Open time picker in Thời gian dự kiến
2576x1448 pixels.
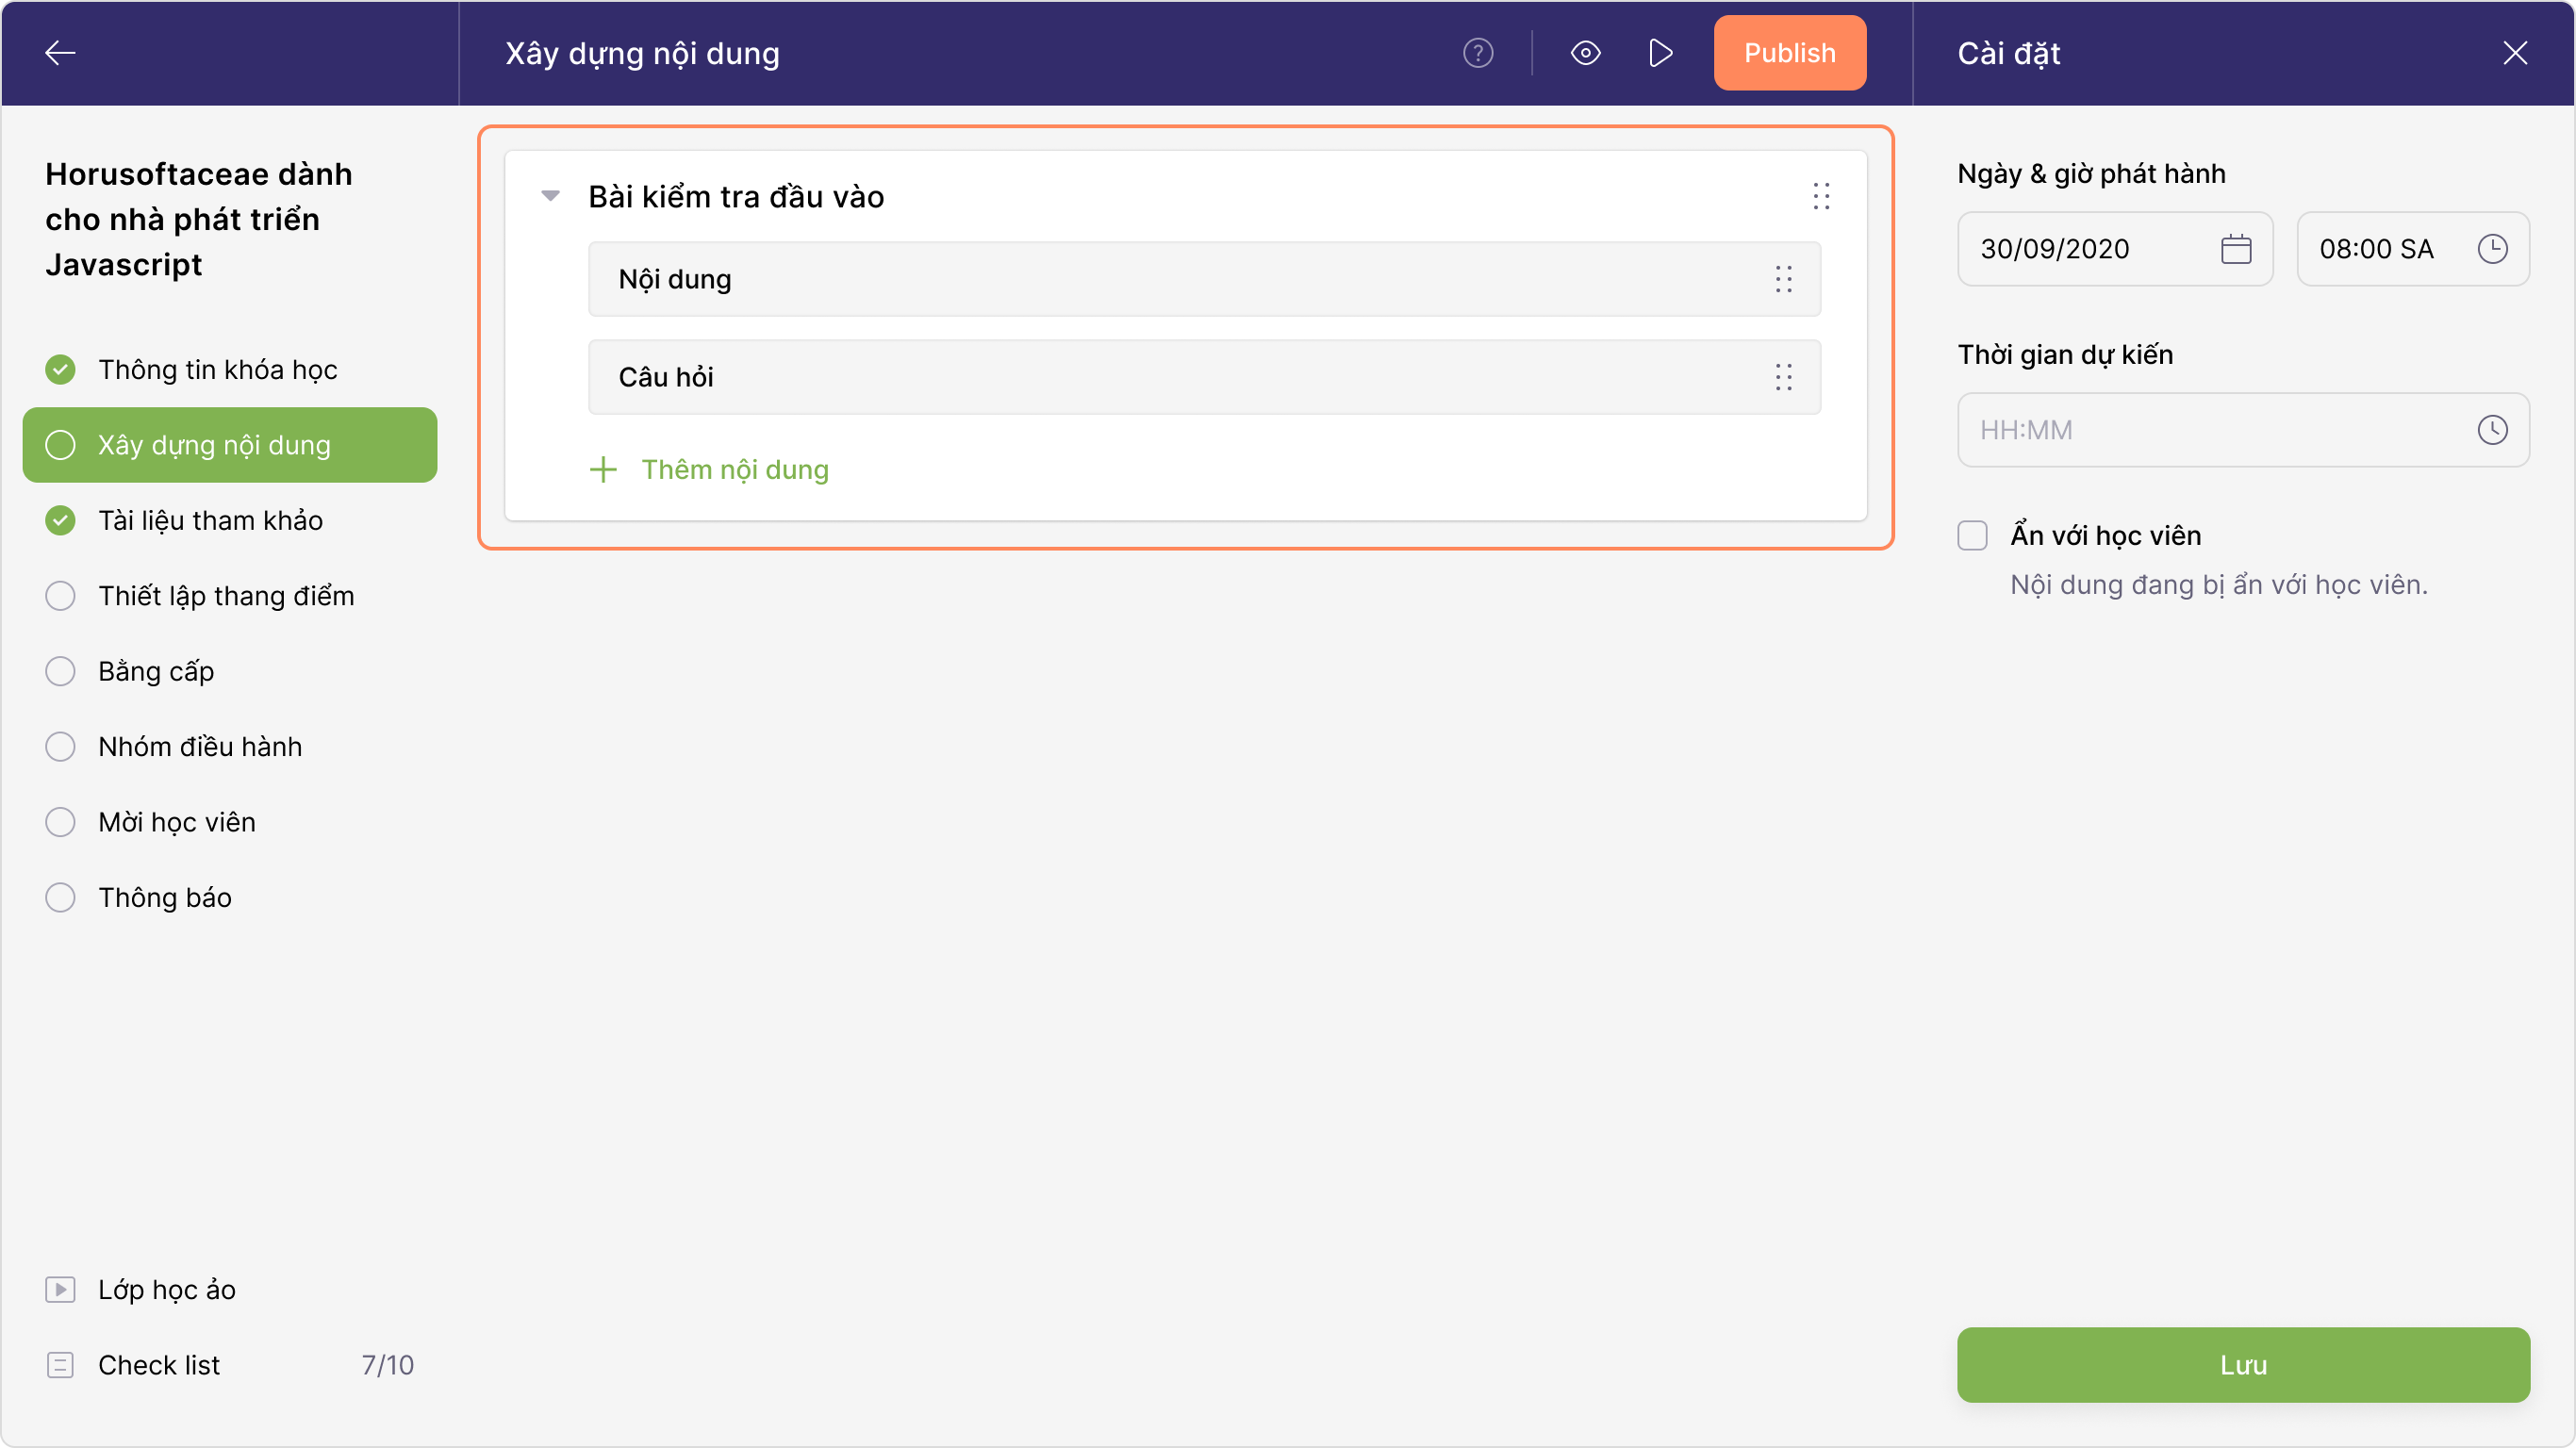click(2491, 430)
